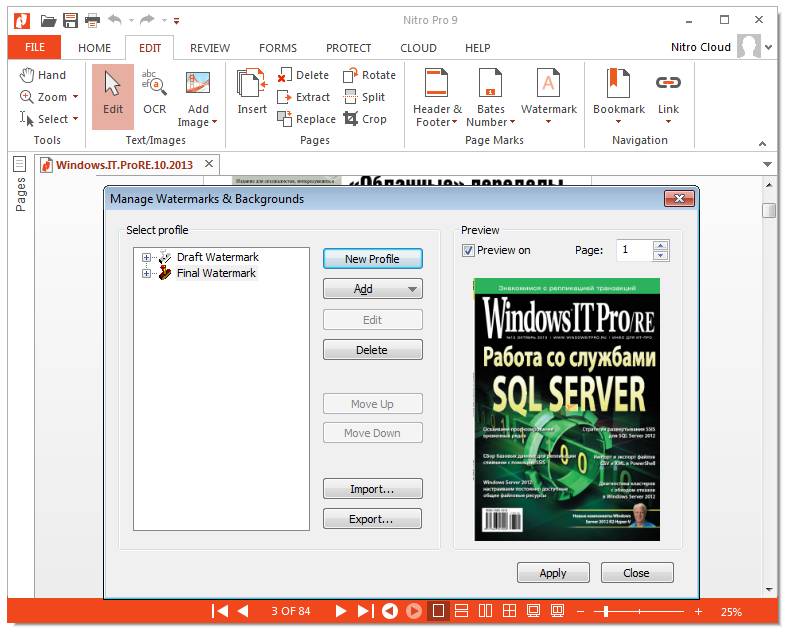Replace pages in the document
Screen dimensions: 786x635
[x=306, y=119]
